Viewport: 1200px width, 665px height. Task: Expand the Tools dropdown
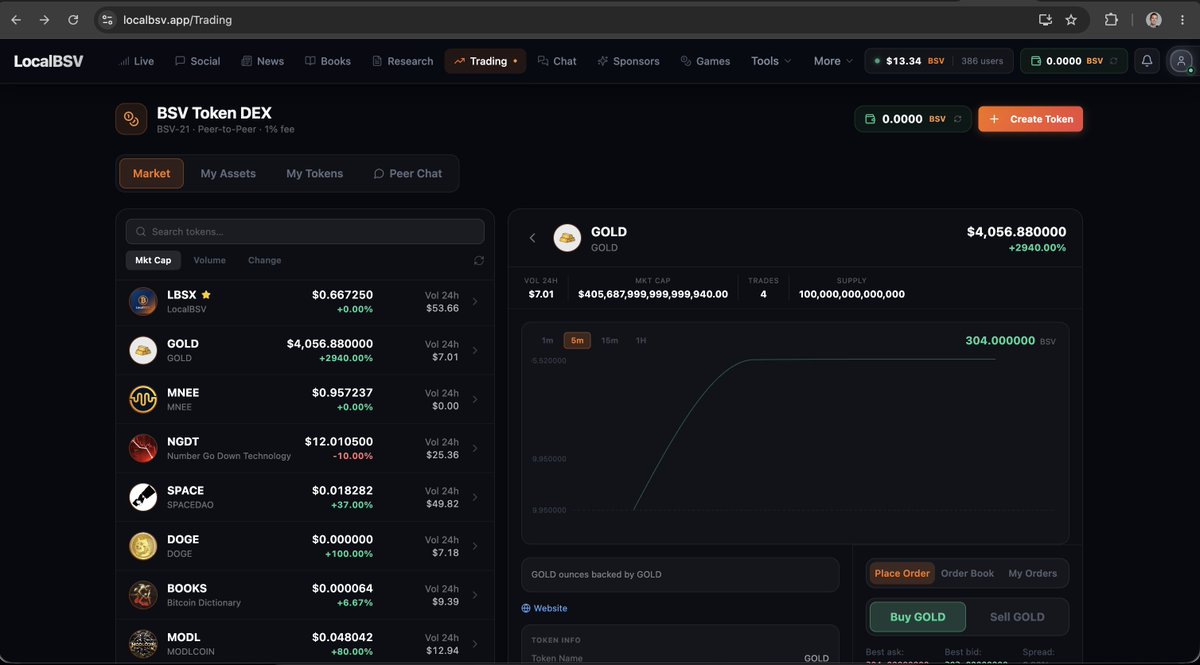point(771,61)
